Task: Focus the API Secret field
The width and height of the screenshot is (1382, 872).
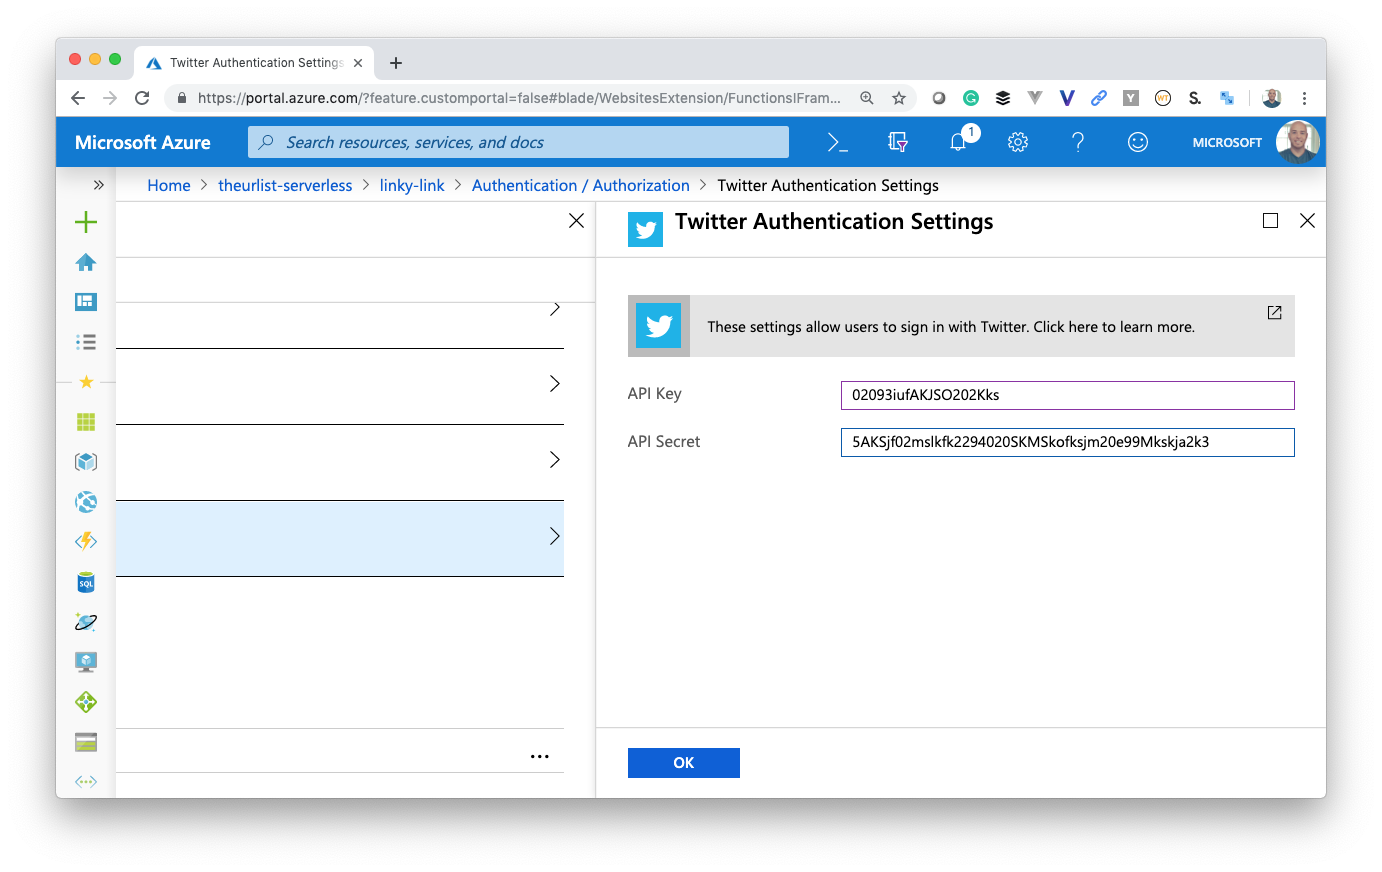Action: pos(1068,442)
